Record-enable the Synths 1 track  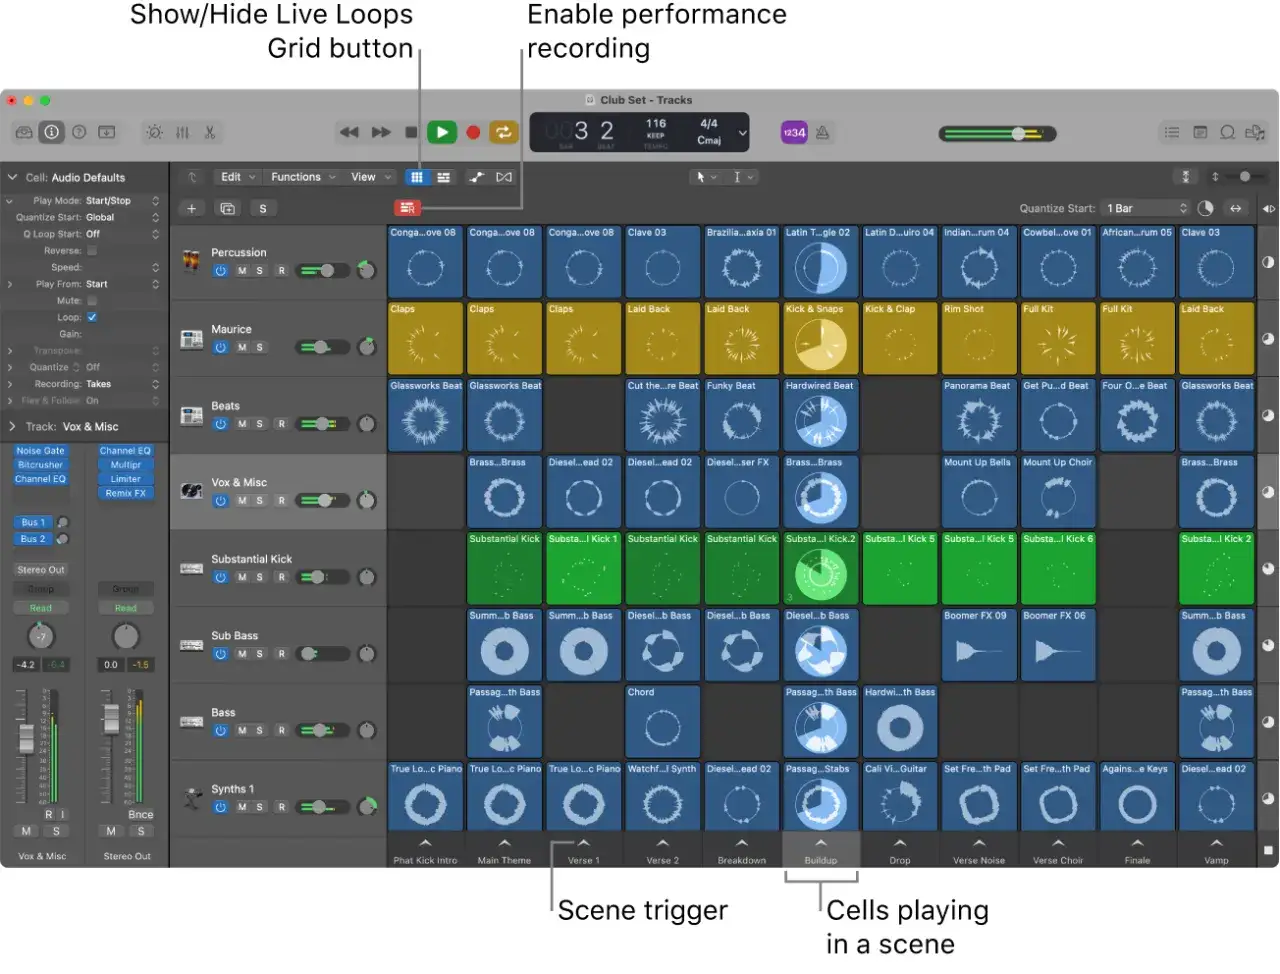tap(282, 807)
